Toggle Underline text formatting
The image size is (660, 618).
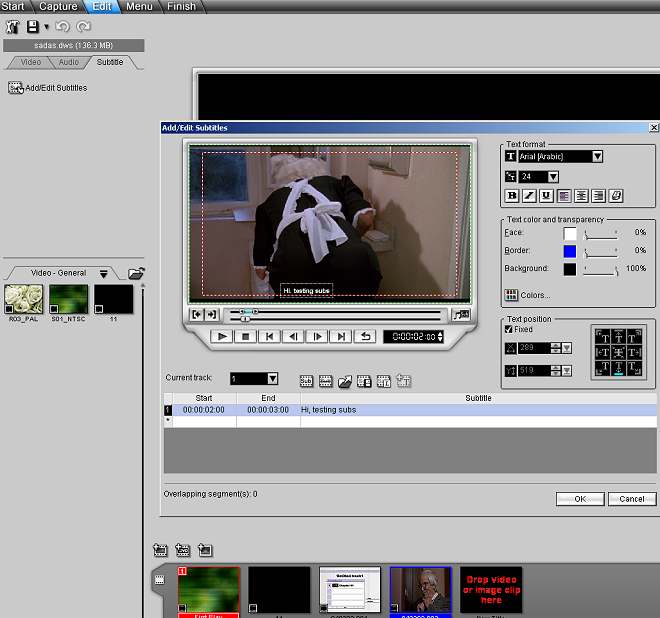546,196
